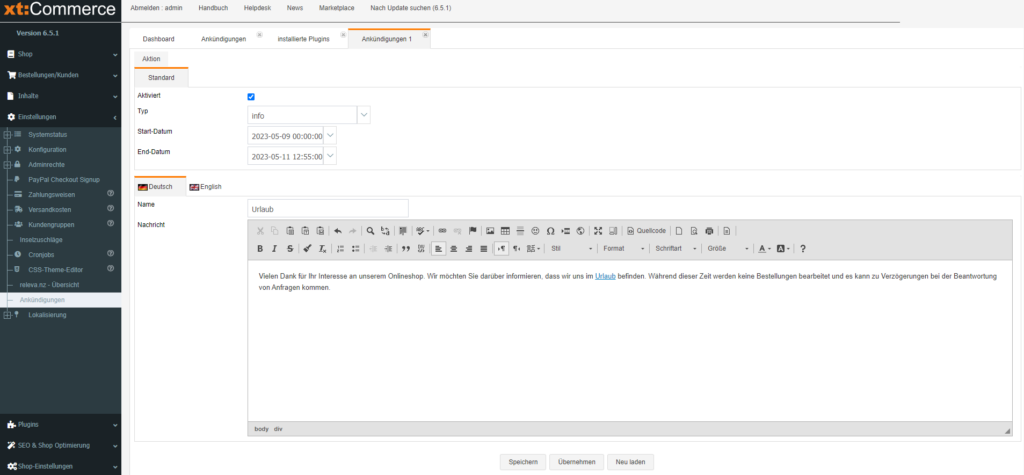Screen dimensions: 1024x475
Task: Insert a table in the message
Action: 505,230
